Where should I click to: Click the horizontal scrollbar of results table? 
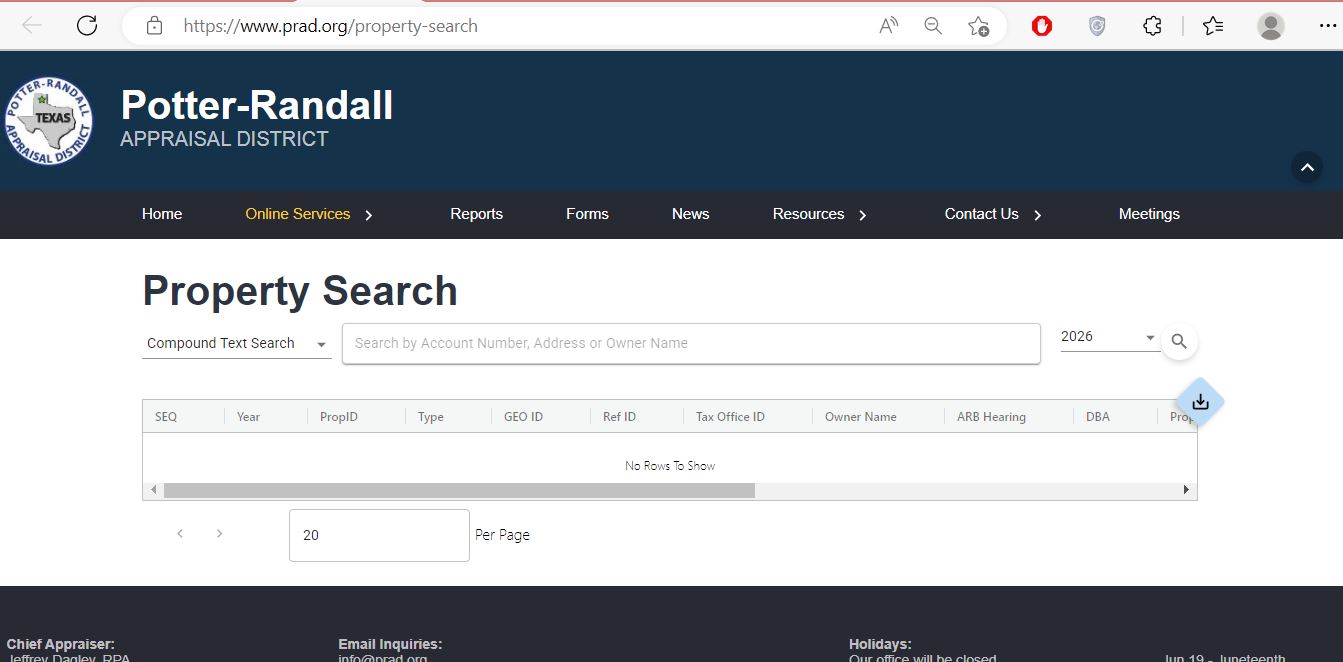coord(459,490)
